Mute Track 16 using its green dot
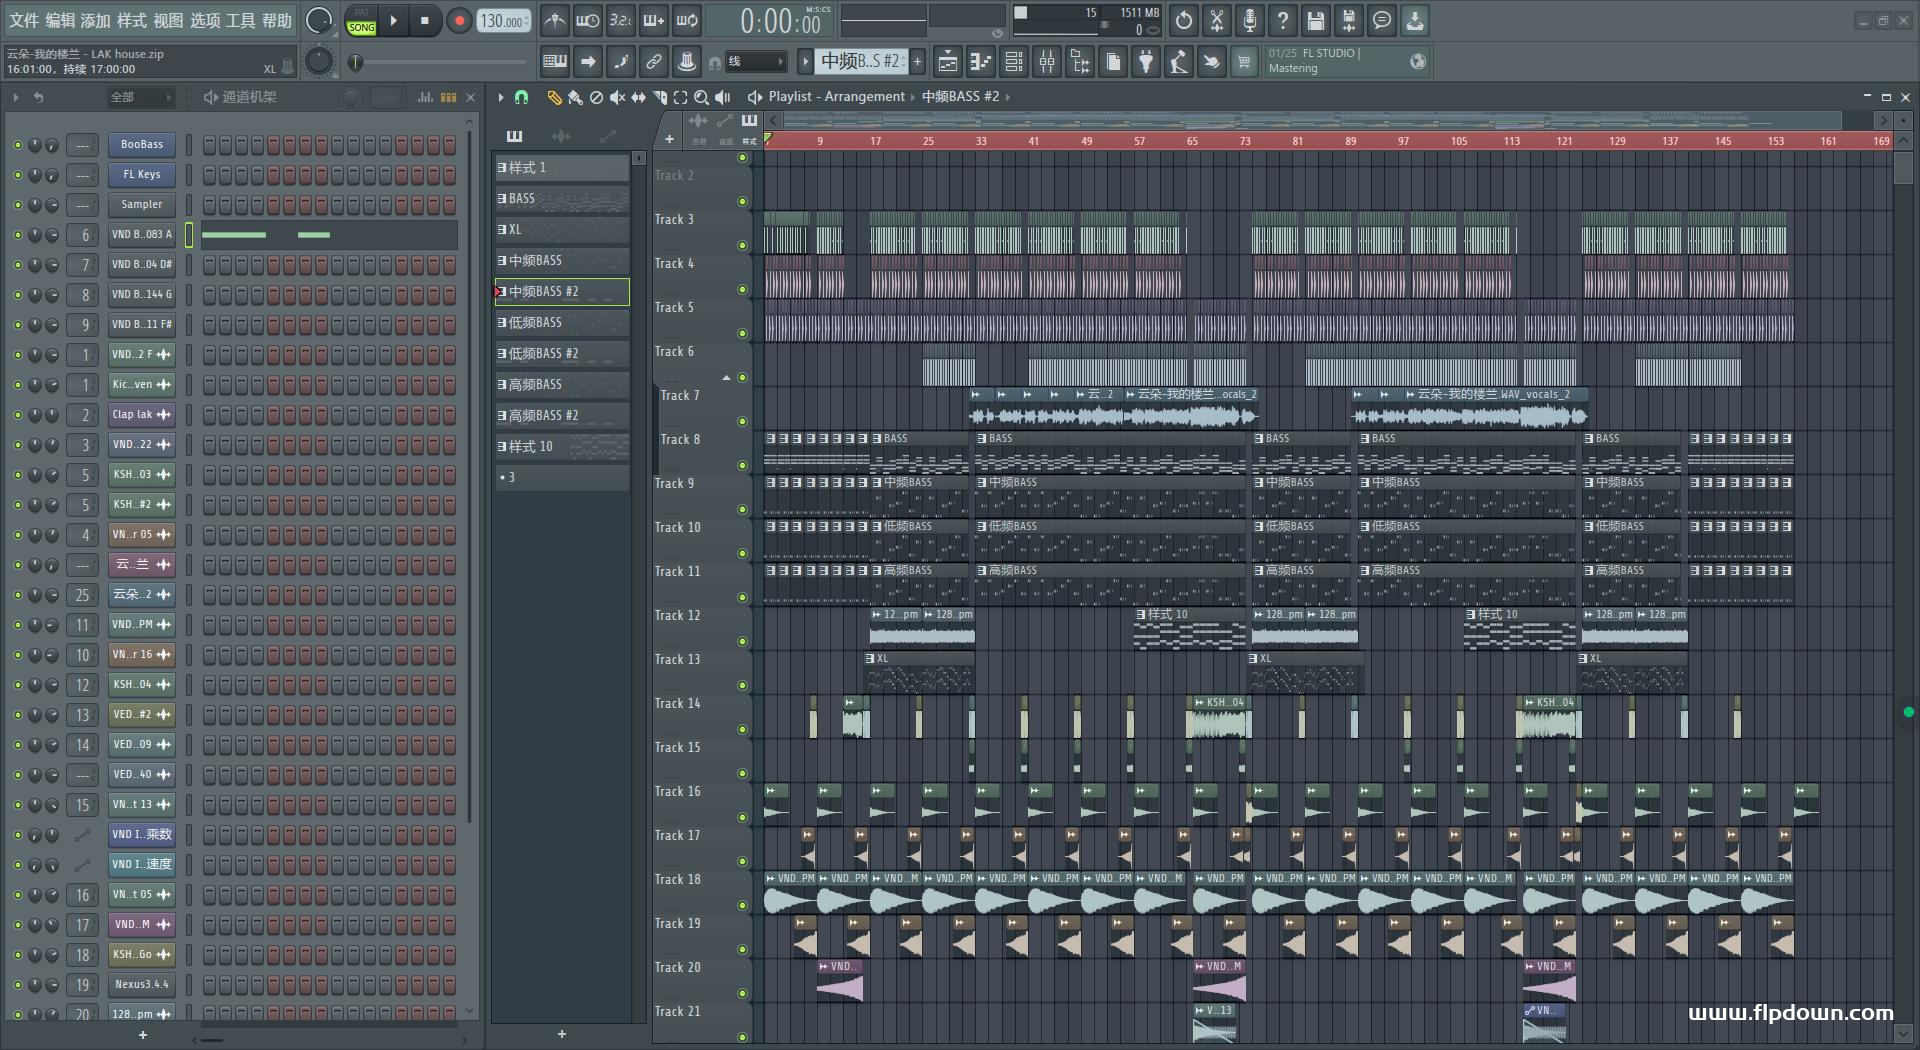1920x1050 pixels. pos(742,817)
